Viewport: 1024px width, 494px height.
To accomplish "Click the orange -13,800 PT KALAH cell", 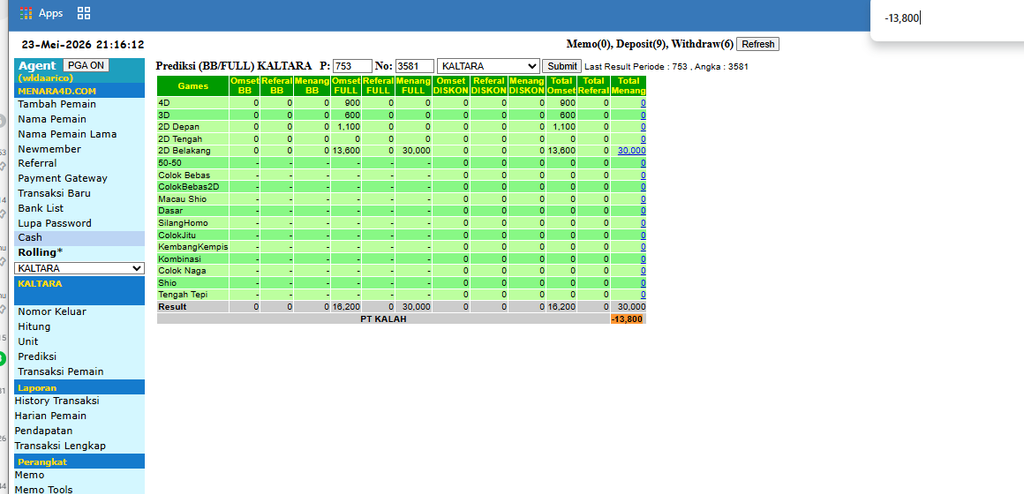I will pyautogui.click(x=628, y=319).
